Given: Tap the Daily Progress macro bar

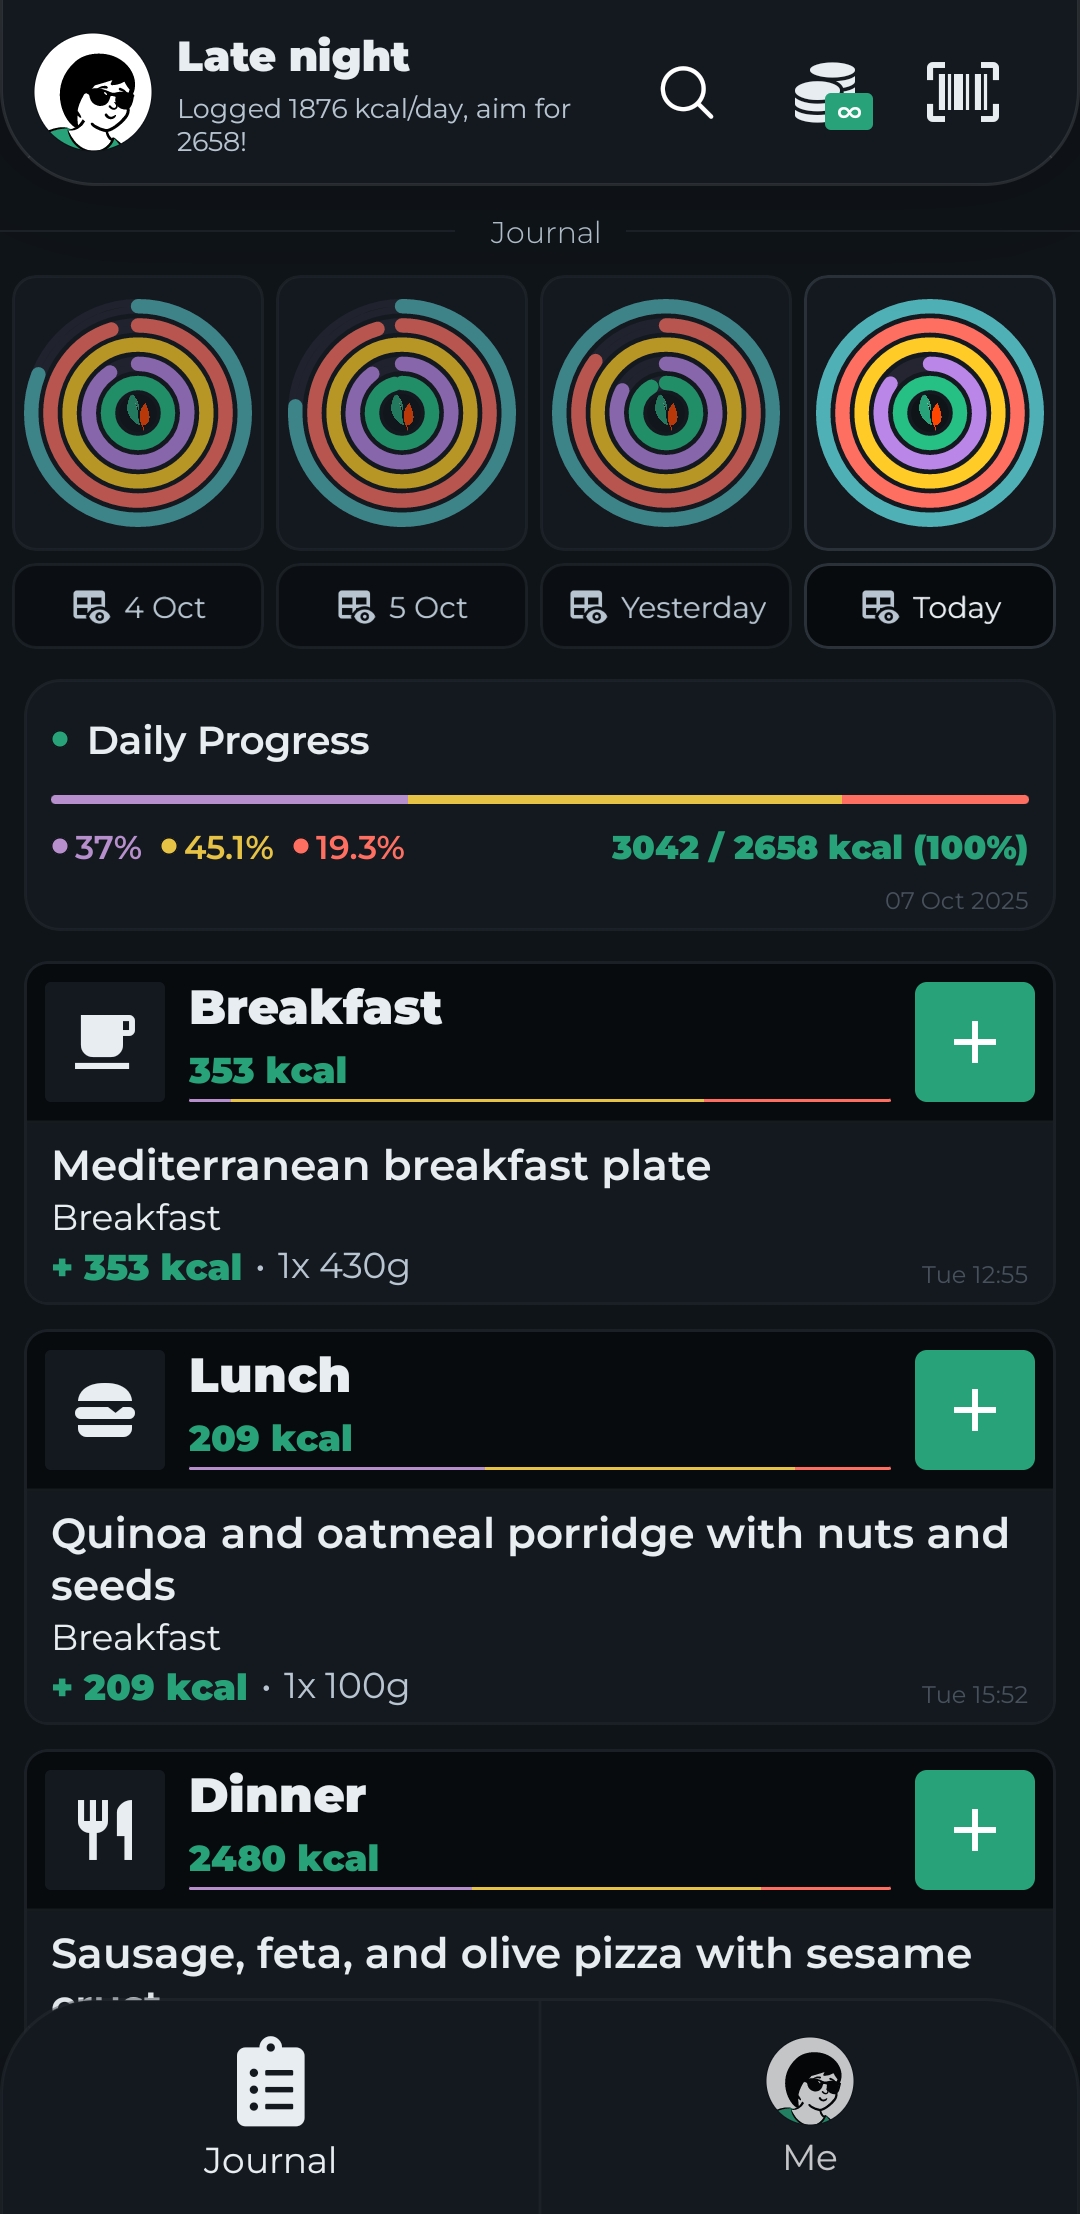Looking at the screenshot, I should (x=540, y=800).
